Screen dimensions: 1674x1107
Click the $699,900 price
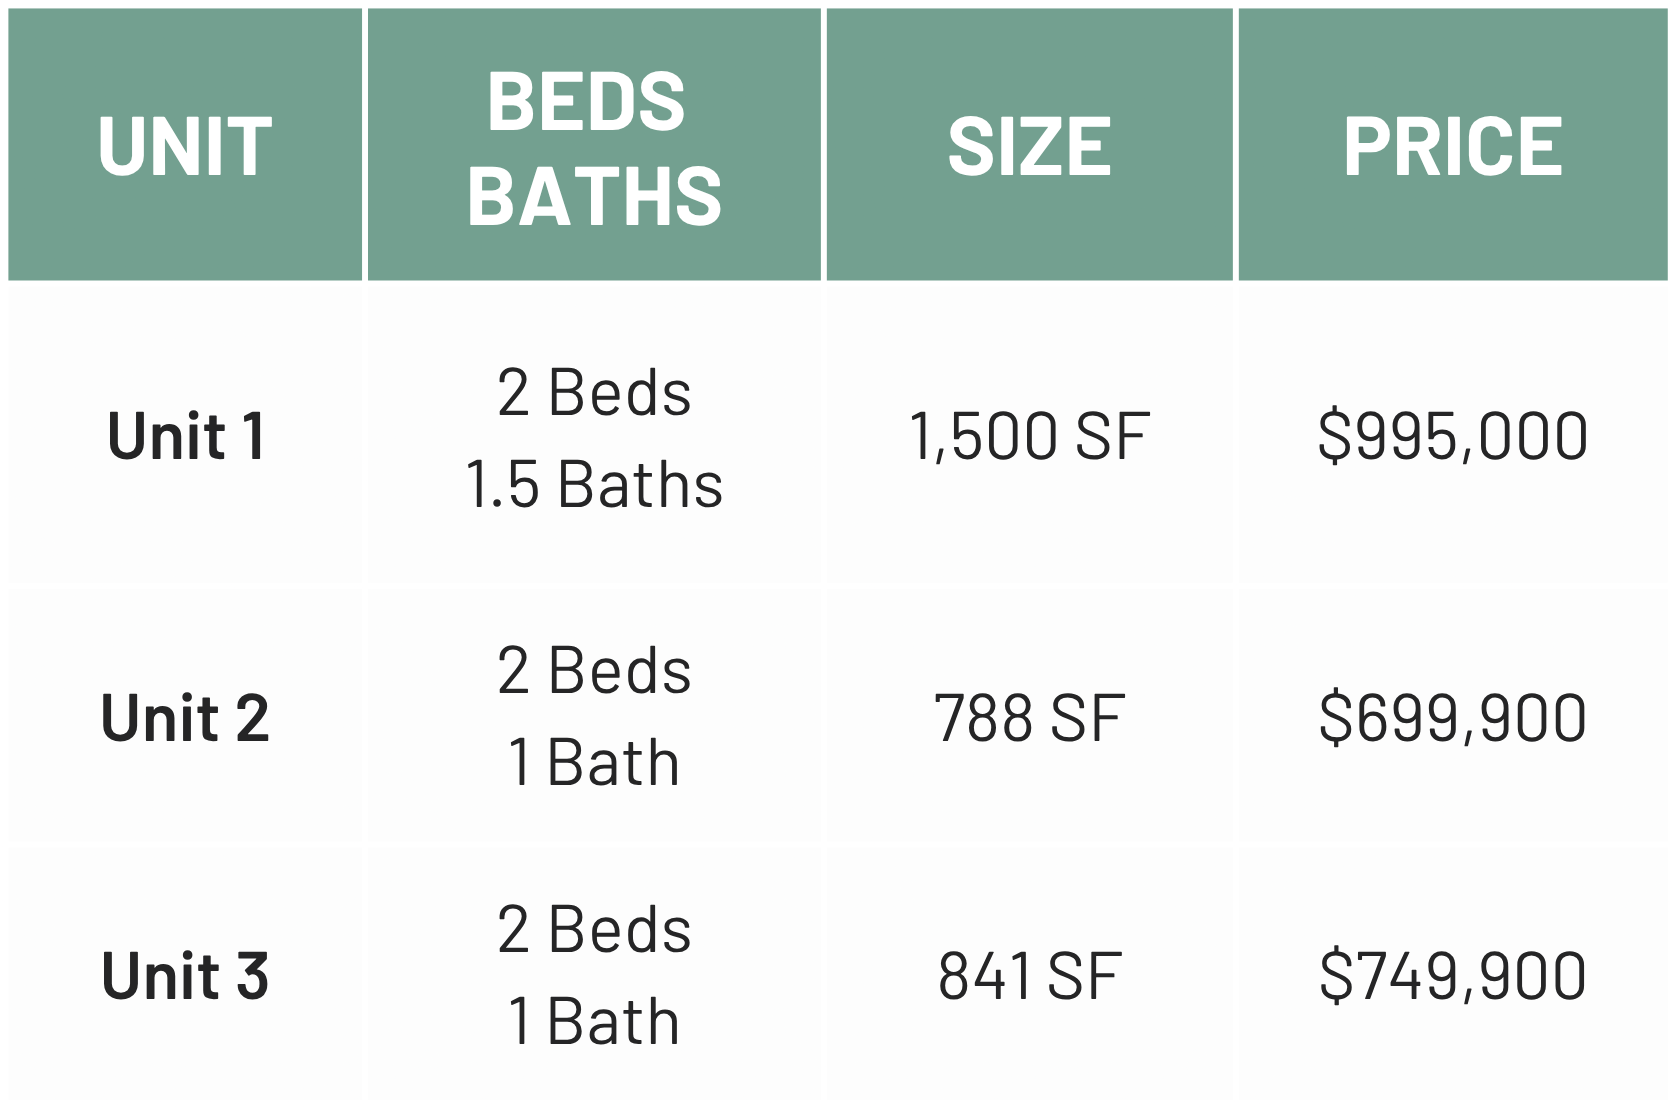pos(1452,718)
